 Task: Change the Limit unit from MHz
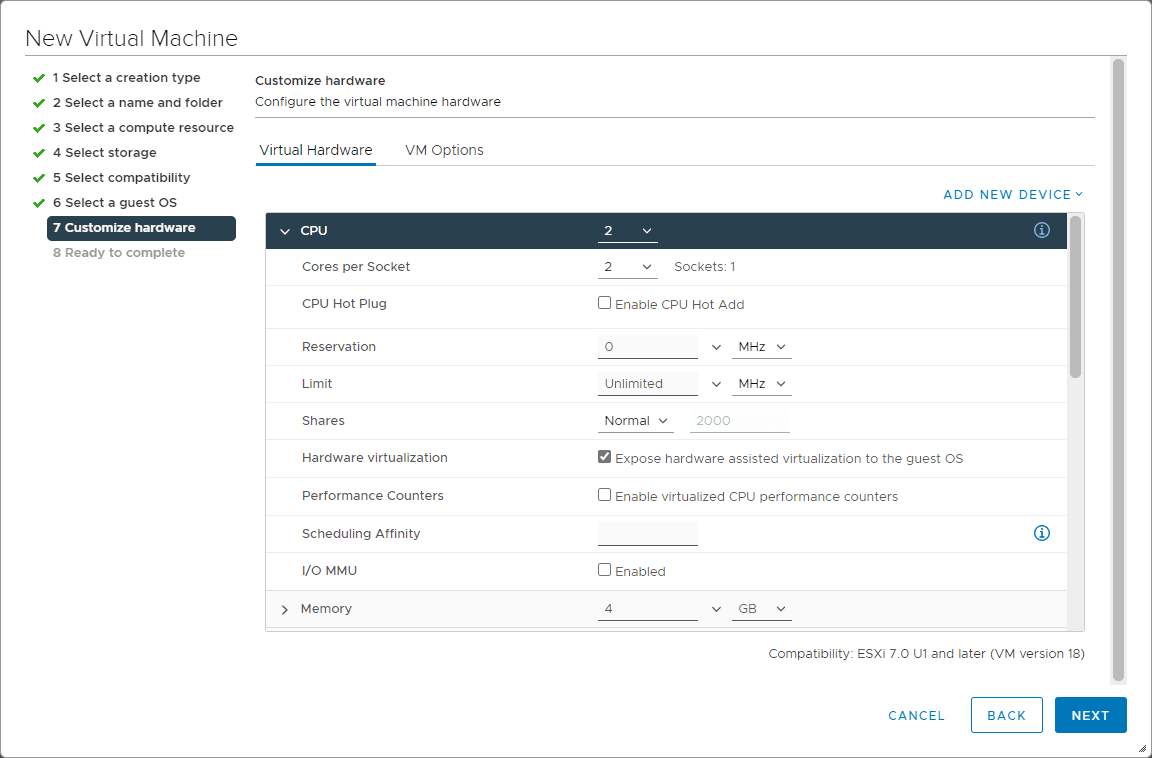tap(761, 383)
